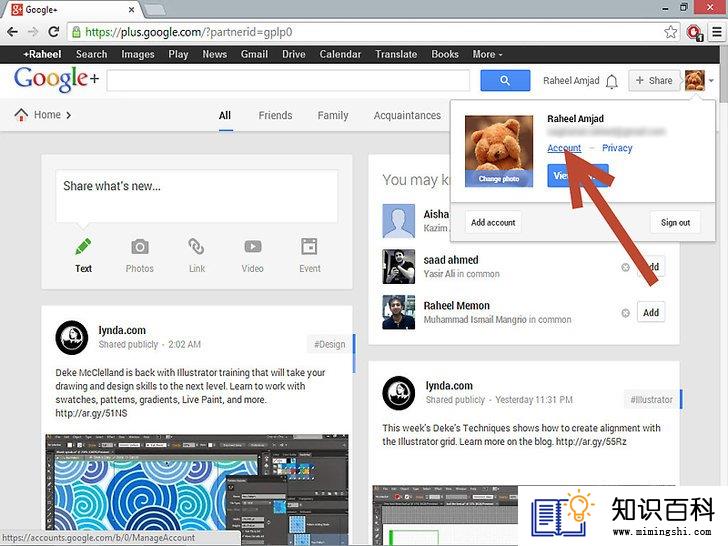Create an Event with the calendar icon
728x546 pixels.
(309, 247)
